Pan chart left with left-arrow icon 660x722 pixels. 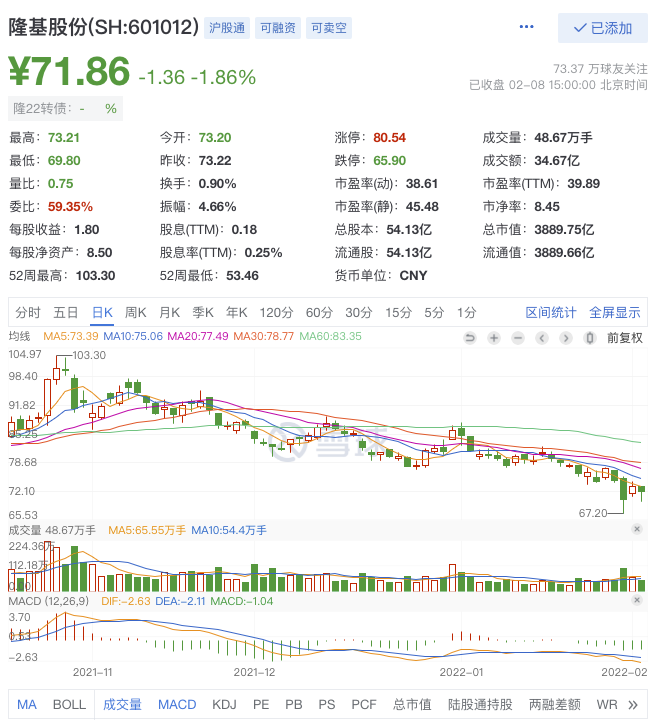point(542,338)
